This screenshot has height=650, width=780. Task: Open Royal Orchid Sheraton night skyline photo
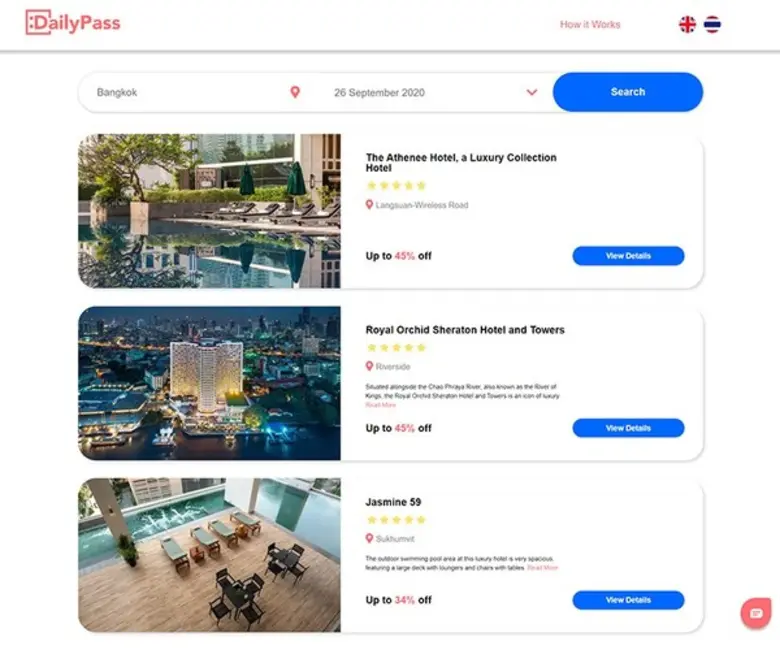point(209,383)
